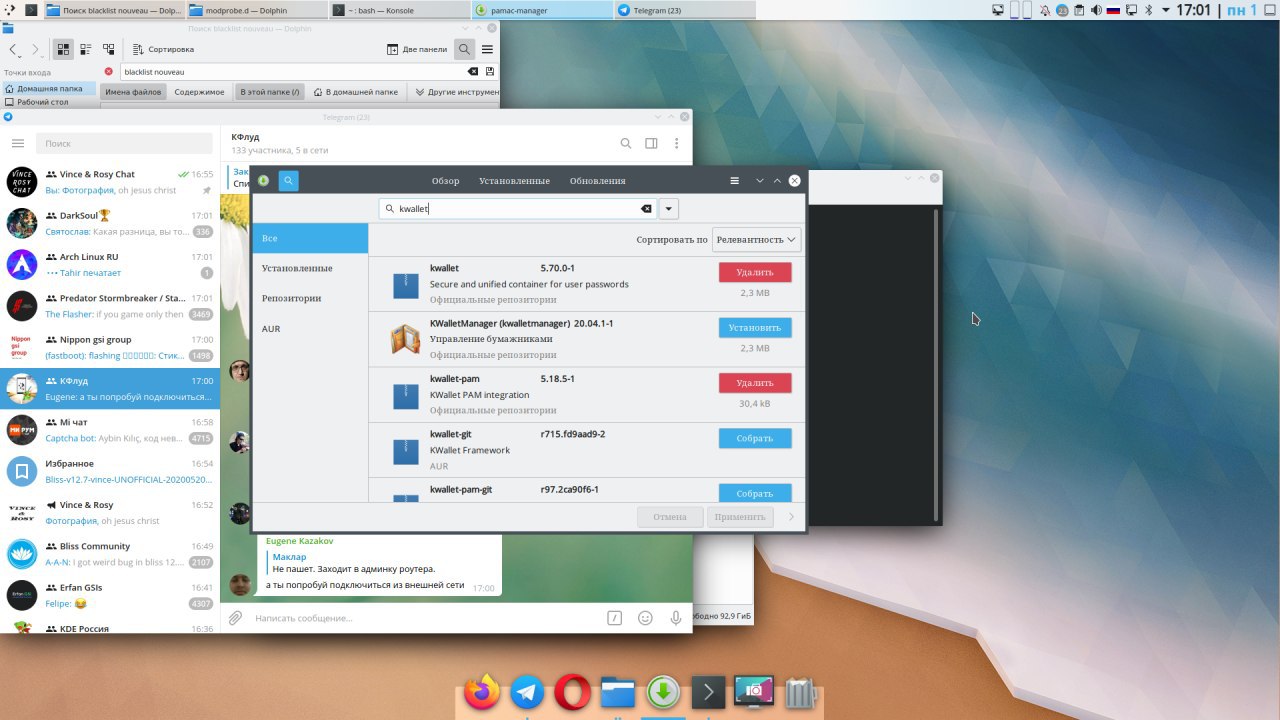Clear the kwallet search text

coord(646,209)
